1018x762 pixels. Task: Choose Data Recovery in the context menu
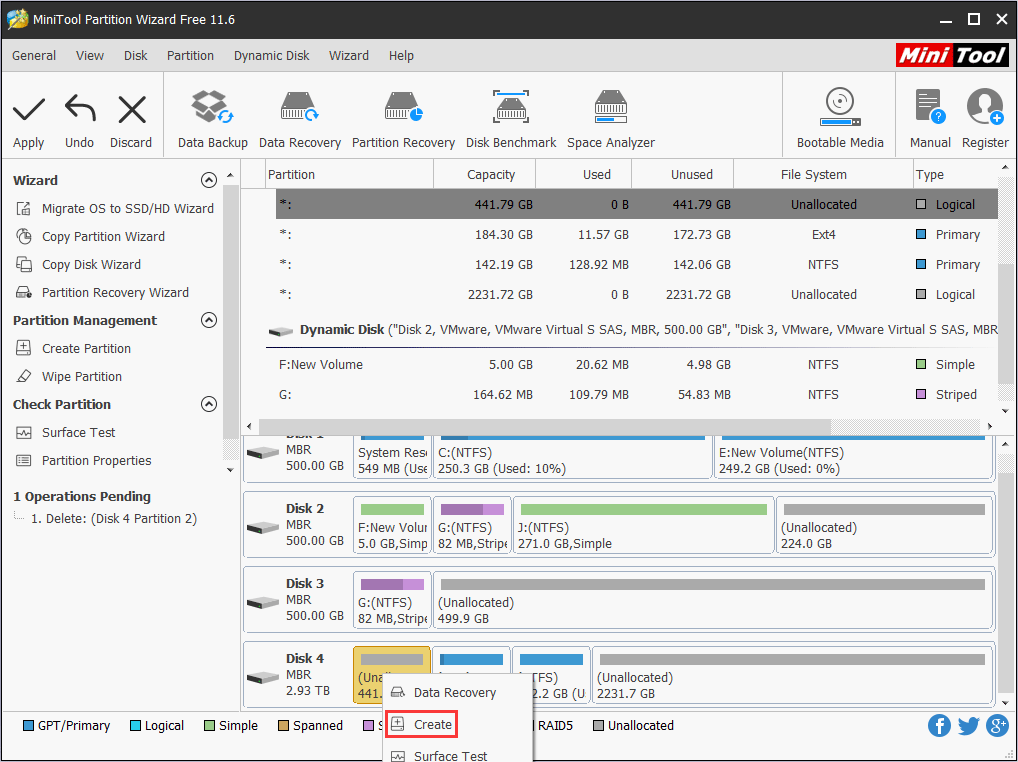tap(457, 693)
